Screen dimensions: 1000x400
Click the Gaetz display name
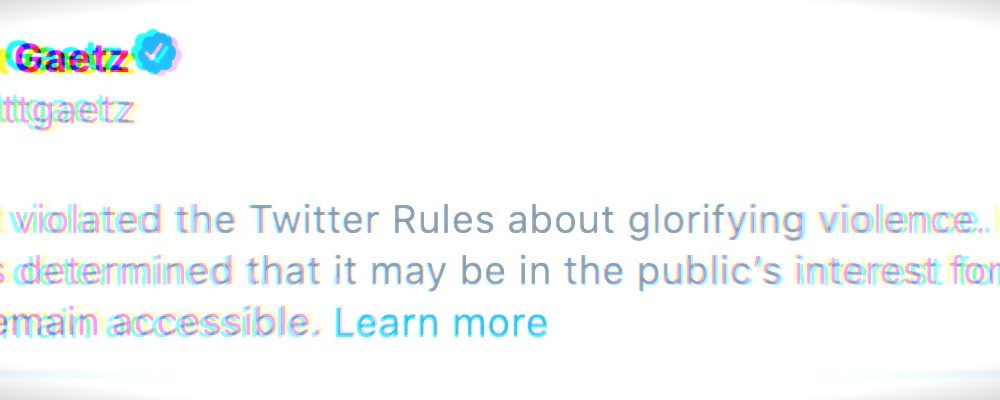click(73, 61)
